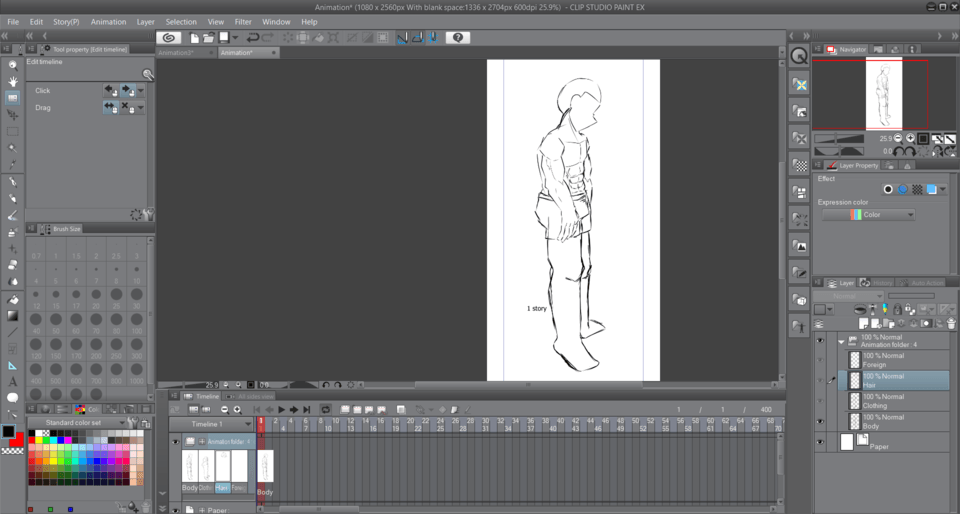
Task: Open the Timeline 1 dropdown
Action: point(248,424)
